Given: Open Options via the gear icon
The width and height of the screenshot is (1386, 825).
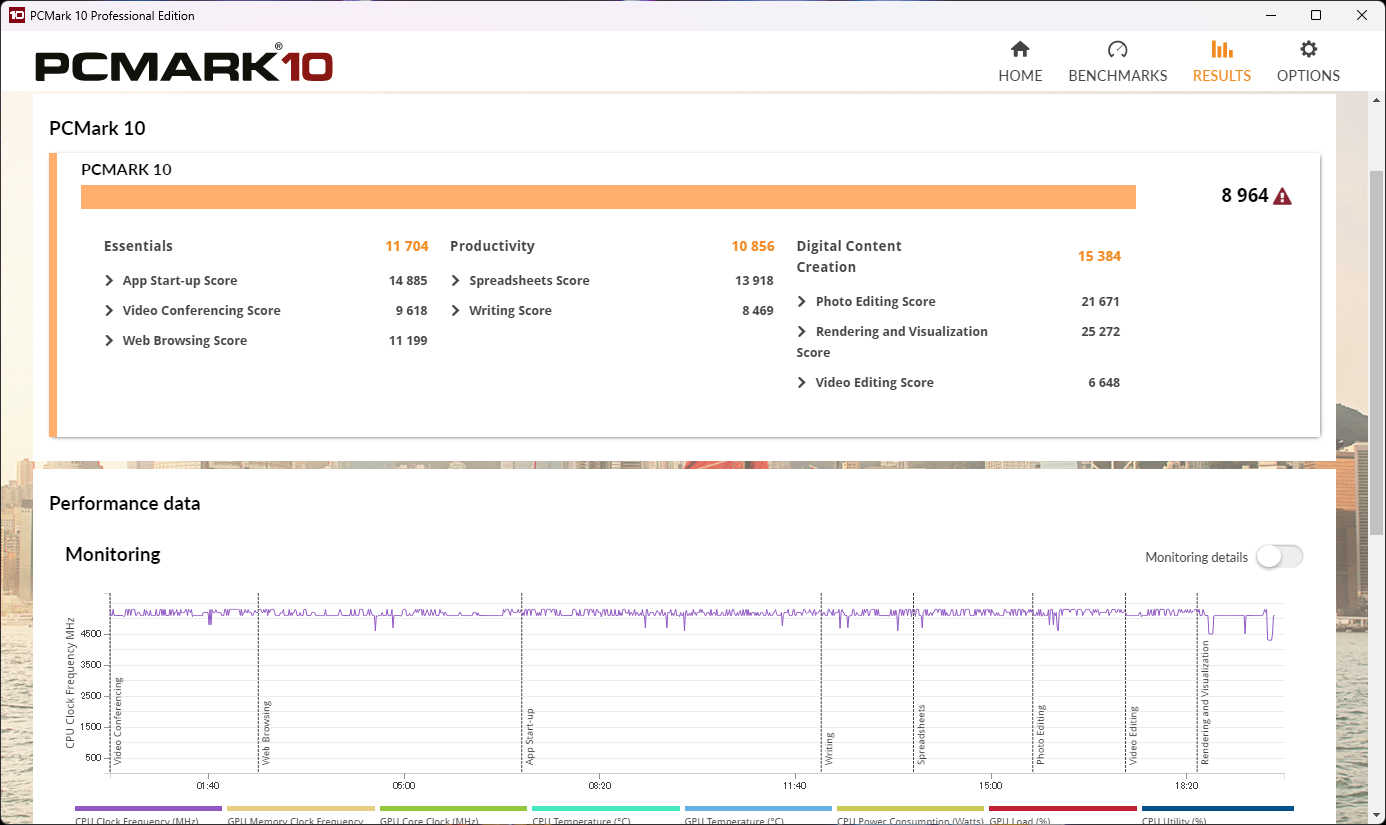Looking at the screenshot, I should pos(1308,50).
